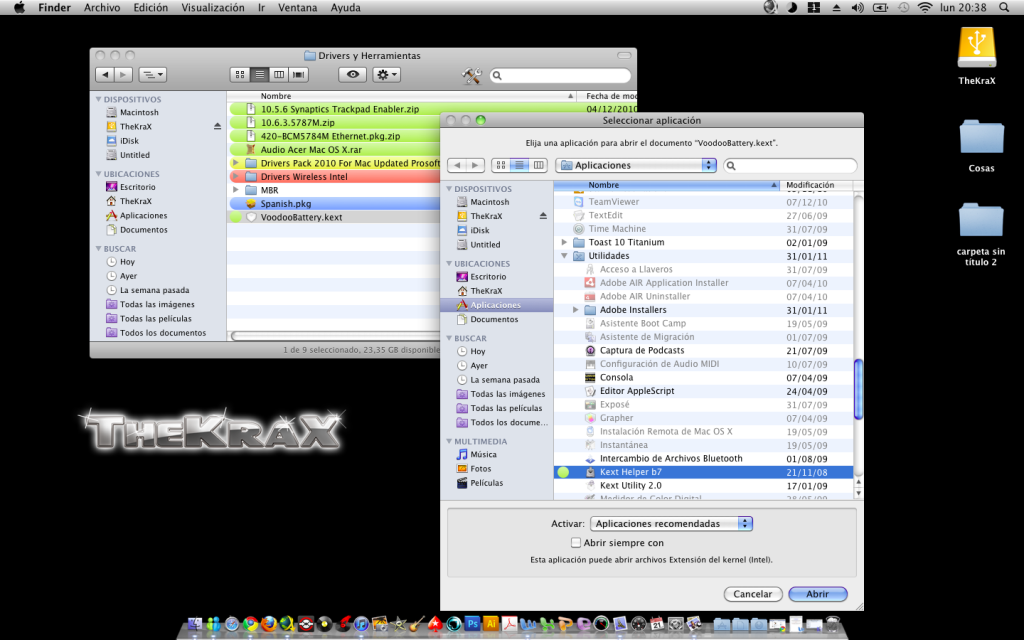Go forward in Drivers y Herramientas window
This screenshot has height=640, width=1024.
pyautogui.click(x=123, y=74)
